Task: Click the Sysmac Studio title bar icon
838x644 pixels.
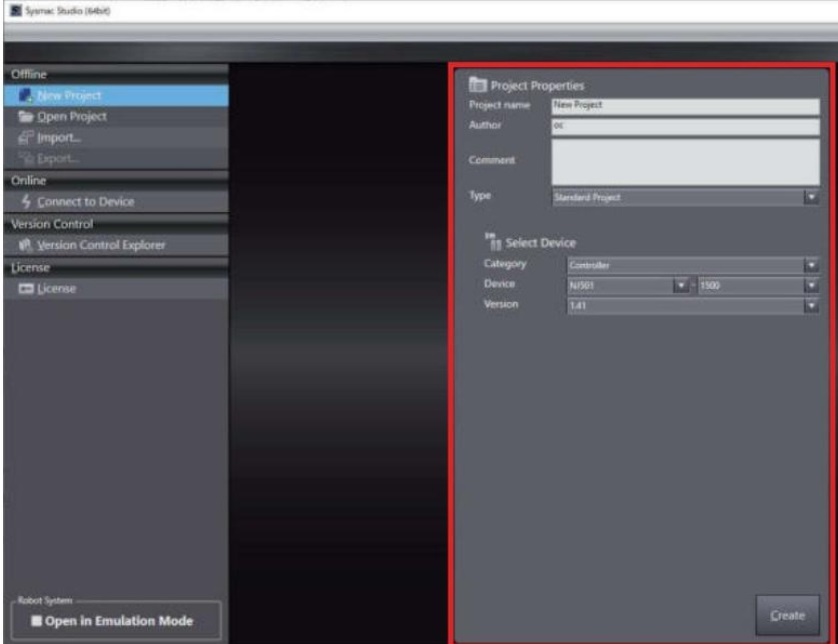Action: [x=16, y=10]
